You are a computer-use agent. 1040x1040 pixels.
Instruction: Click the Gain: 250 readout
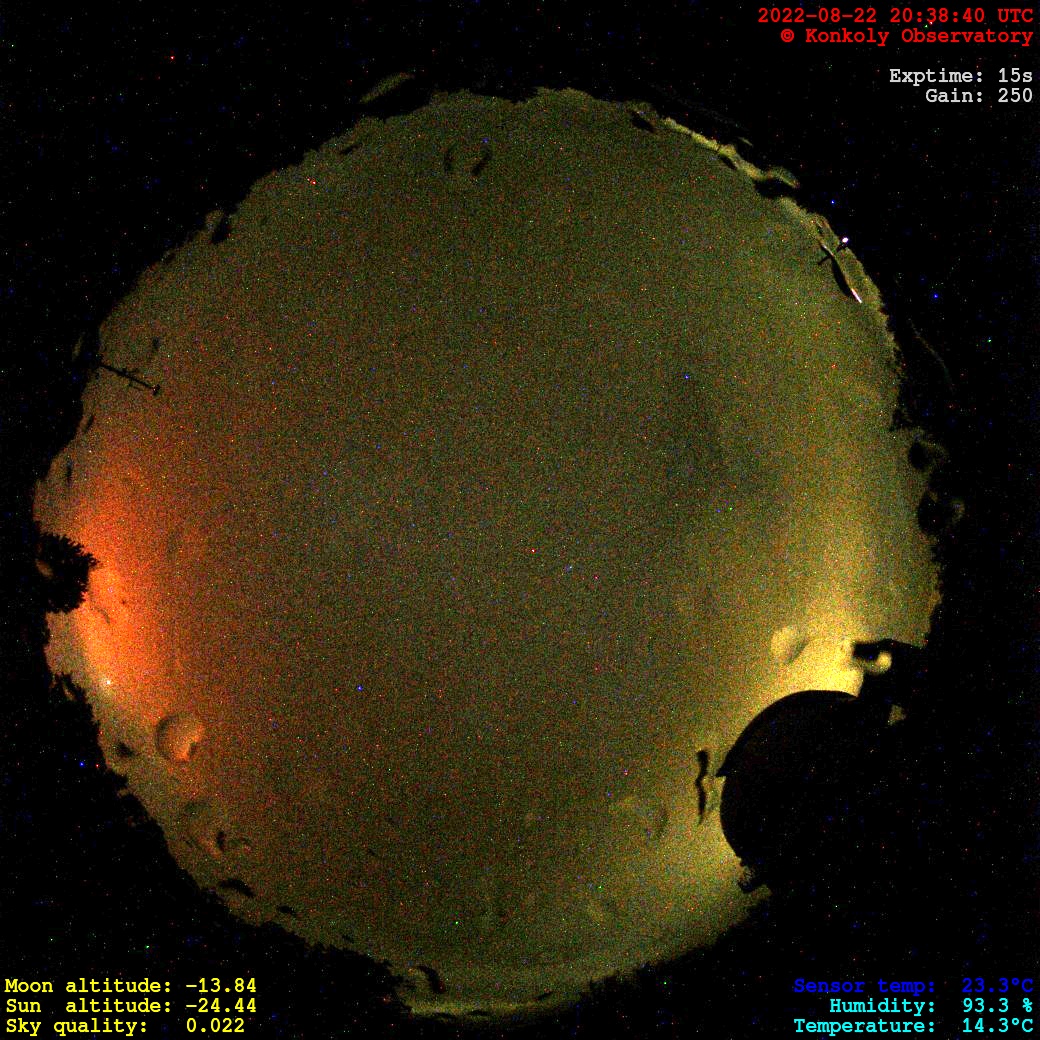[x=978, y=96]
